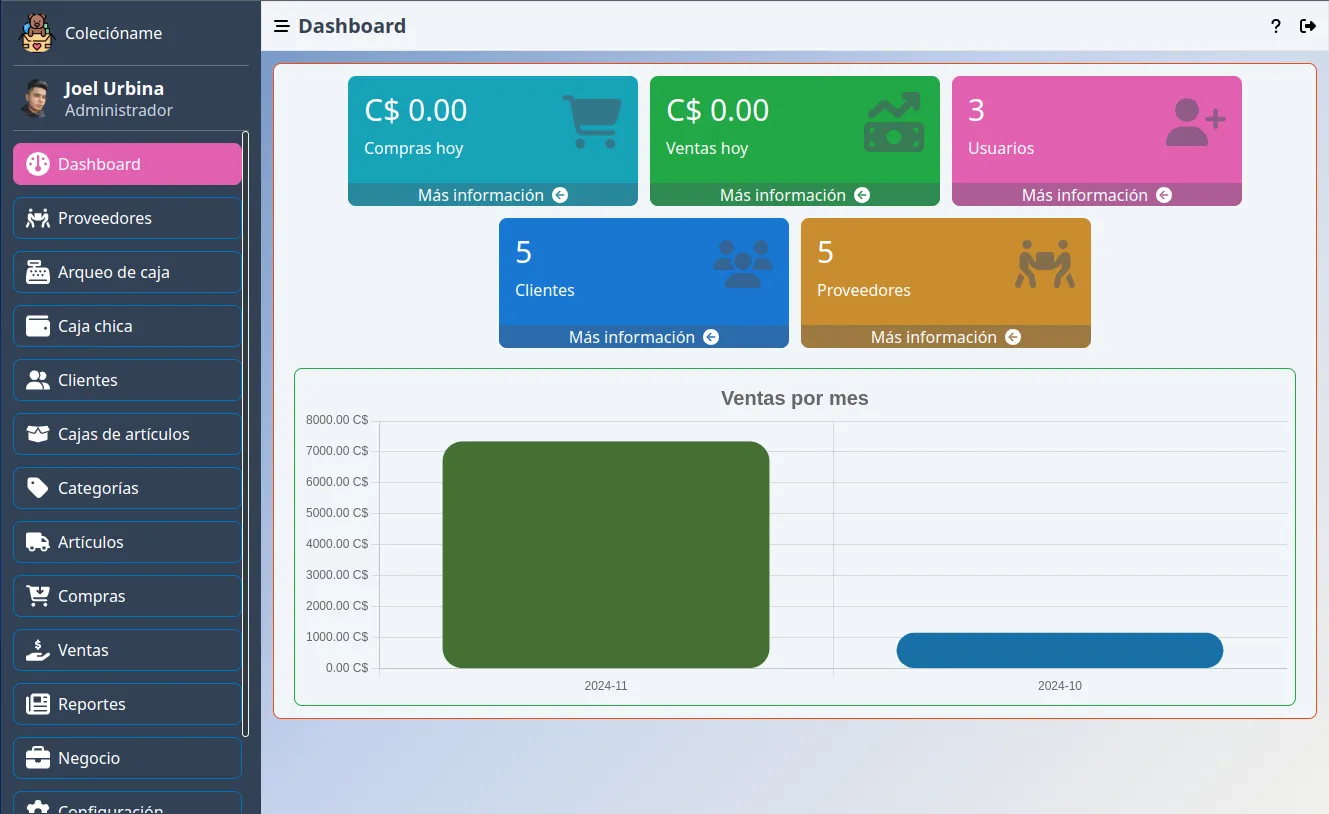Viewport: 1329px width, 814px height.
Task: Click Más información on the Ventas hoy card
Action: click(x=794, y=194)
